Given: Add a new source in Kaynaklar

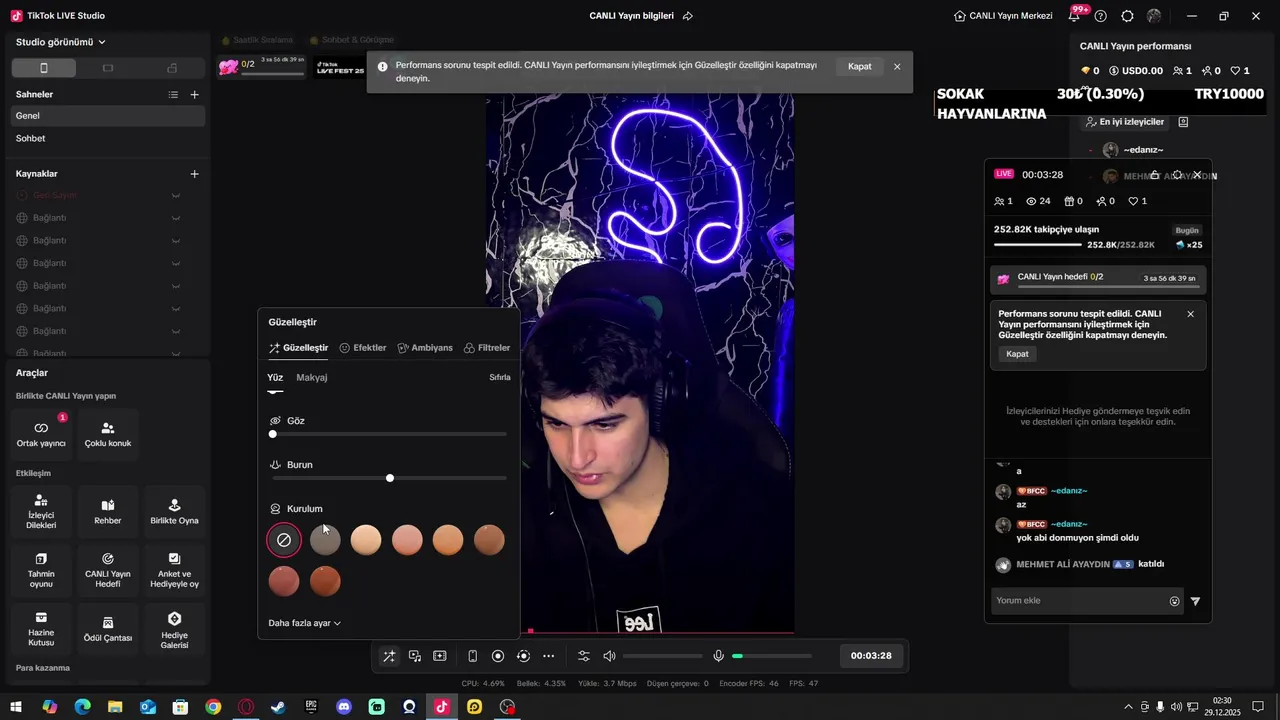Looking at the screenshot, I should coord(195,174).
